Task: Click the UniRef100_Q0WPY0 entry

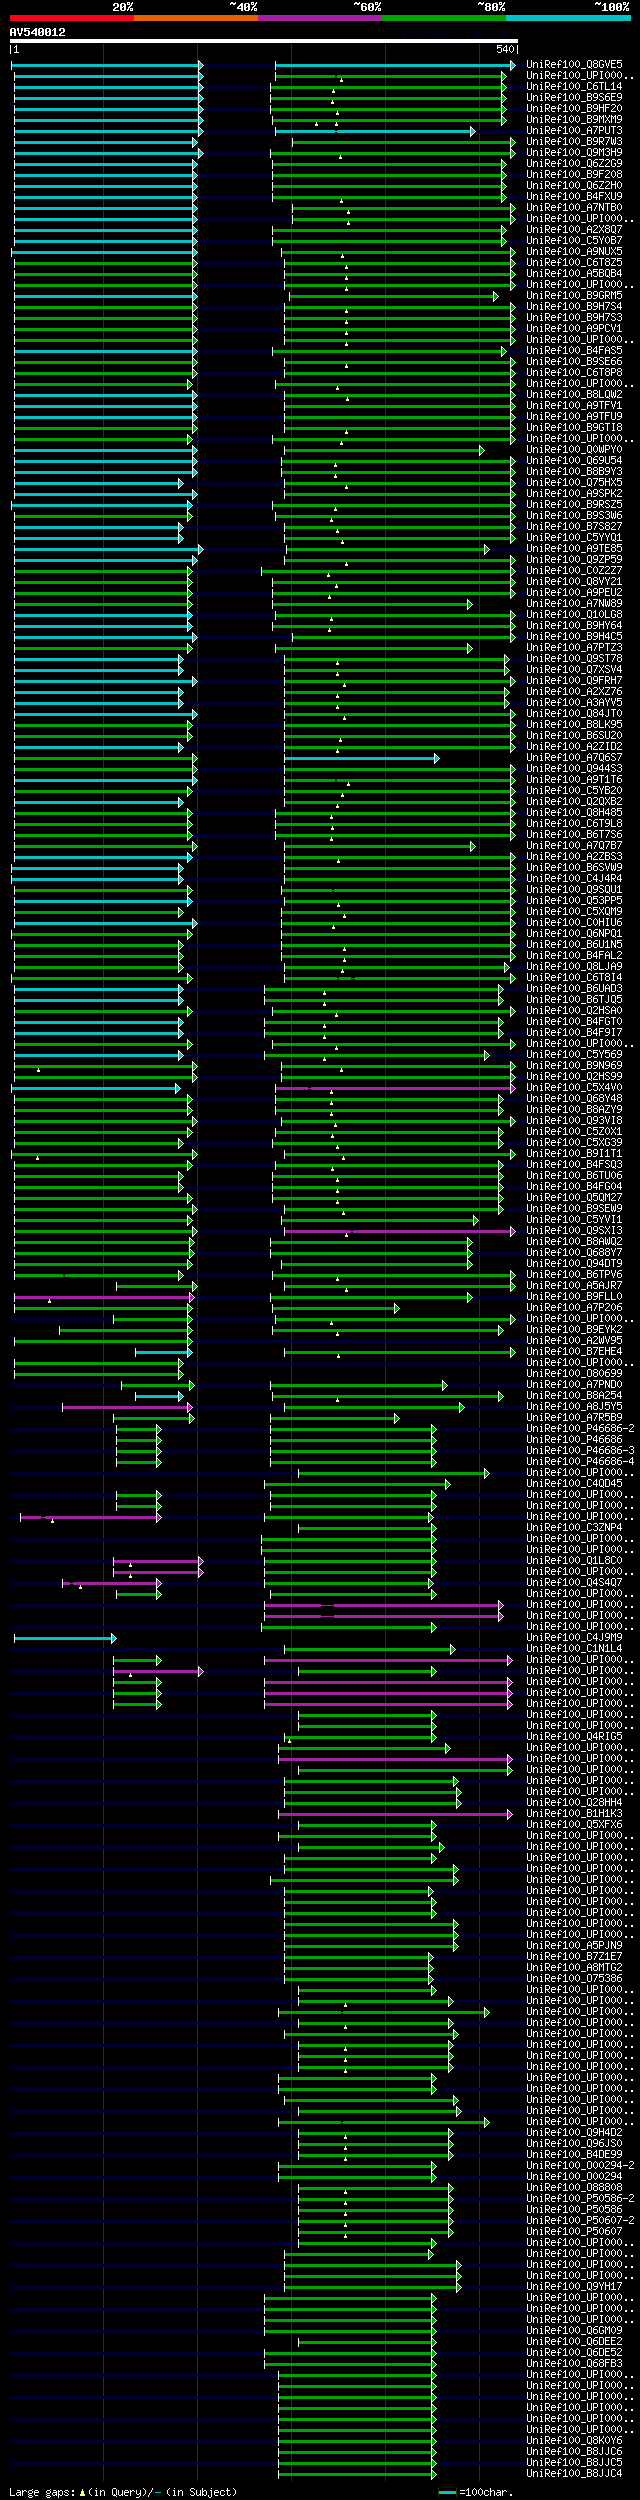Action: point(574,449)
